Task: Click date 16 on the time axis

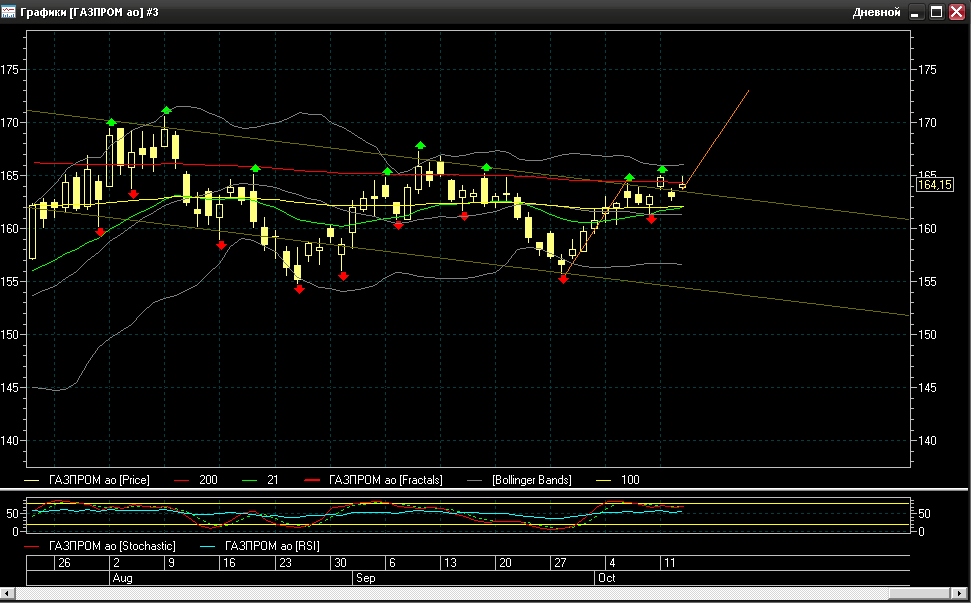Action: pyautogui.click(x=229, y=563)
